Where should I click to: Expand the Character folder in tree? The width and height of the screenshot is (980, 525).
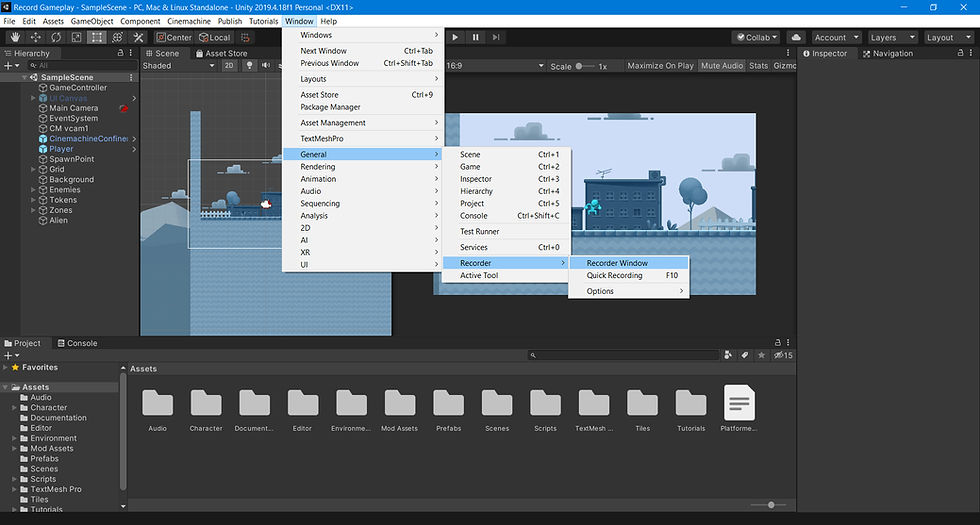point(14,408)
